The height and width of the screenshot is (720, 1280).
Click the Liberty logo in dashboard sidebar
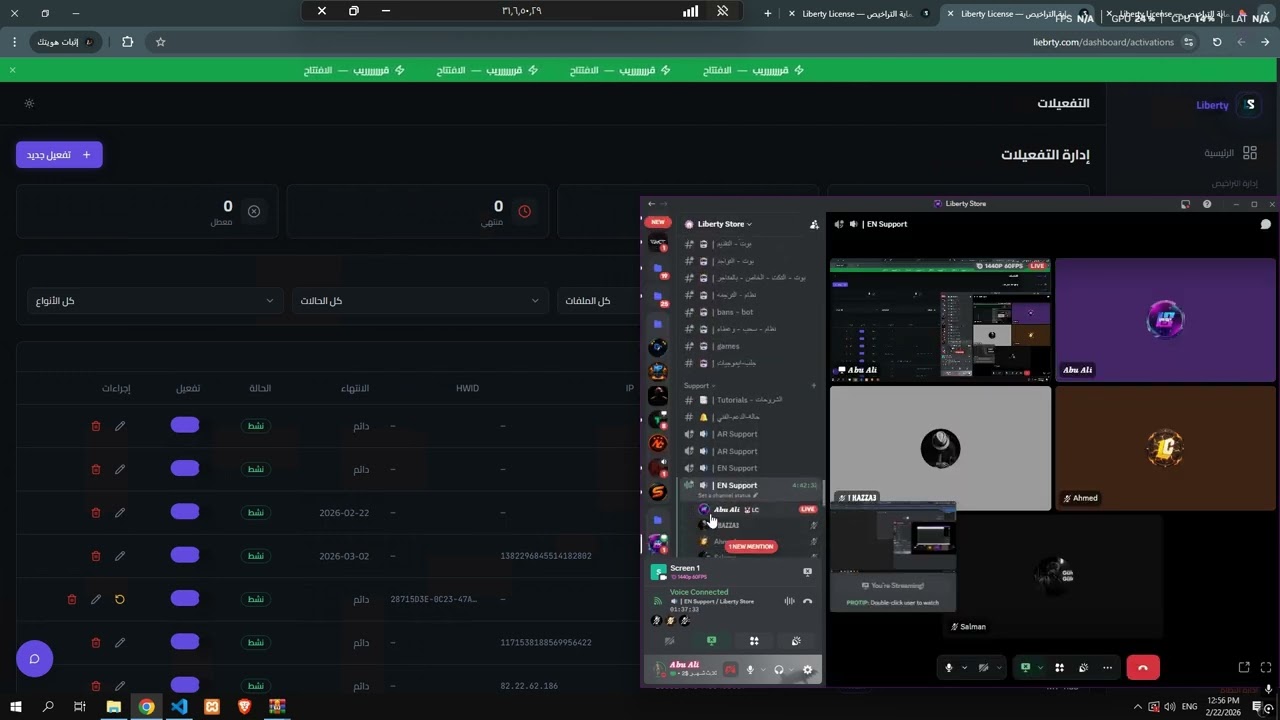pos(1249,105)
